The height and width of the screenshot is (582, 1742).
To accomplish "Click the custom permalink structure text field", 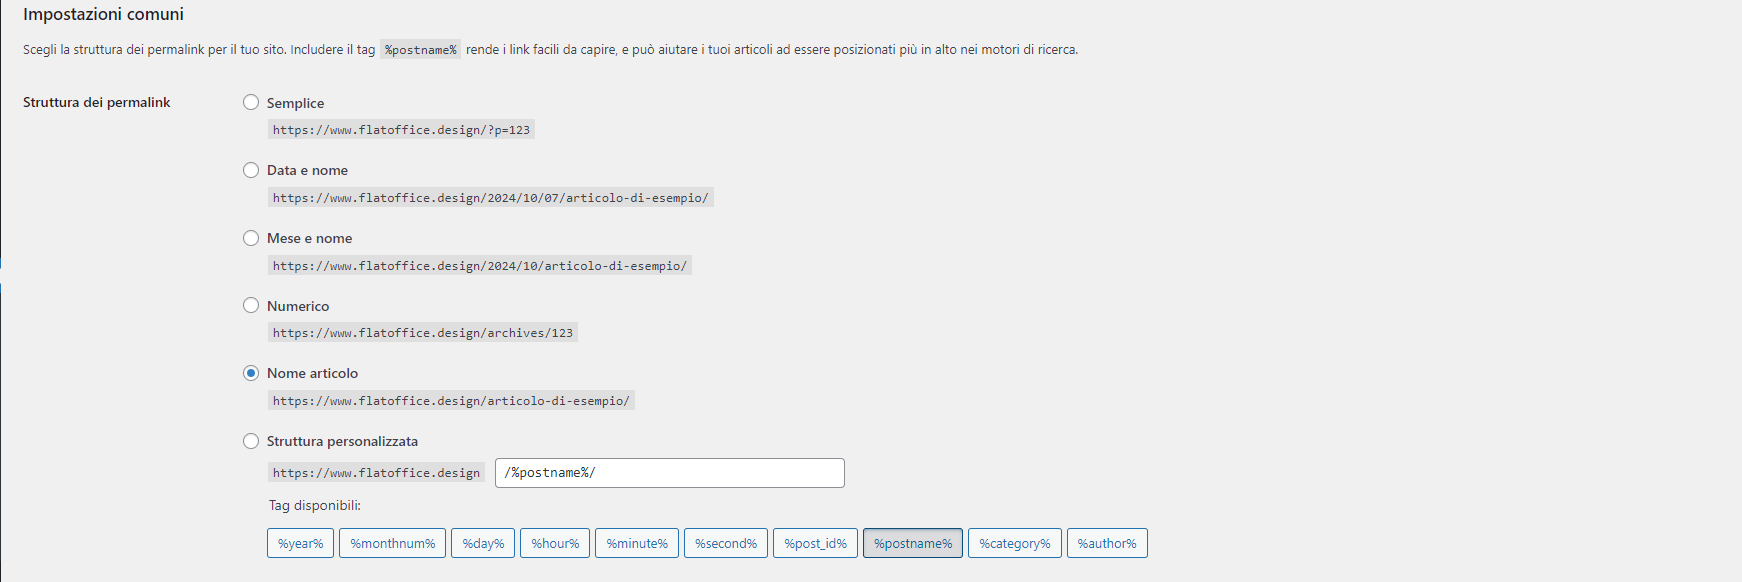I will tap(669, 473).
